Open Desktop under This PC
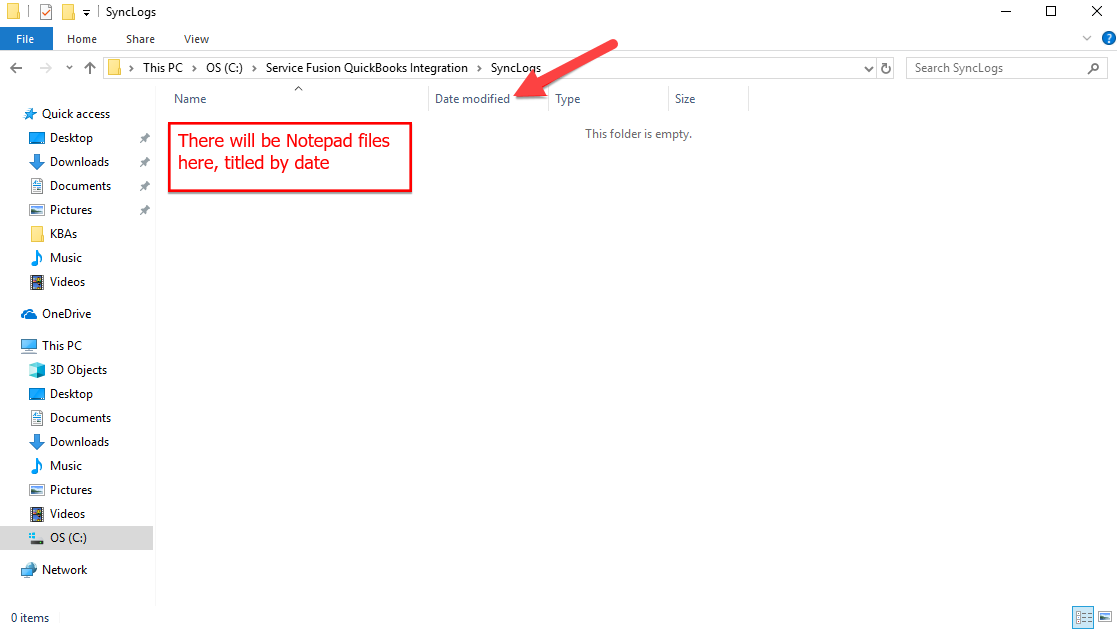1120x630 pixels. point(71,394)
